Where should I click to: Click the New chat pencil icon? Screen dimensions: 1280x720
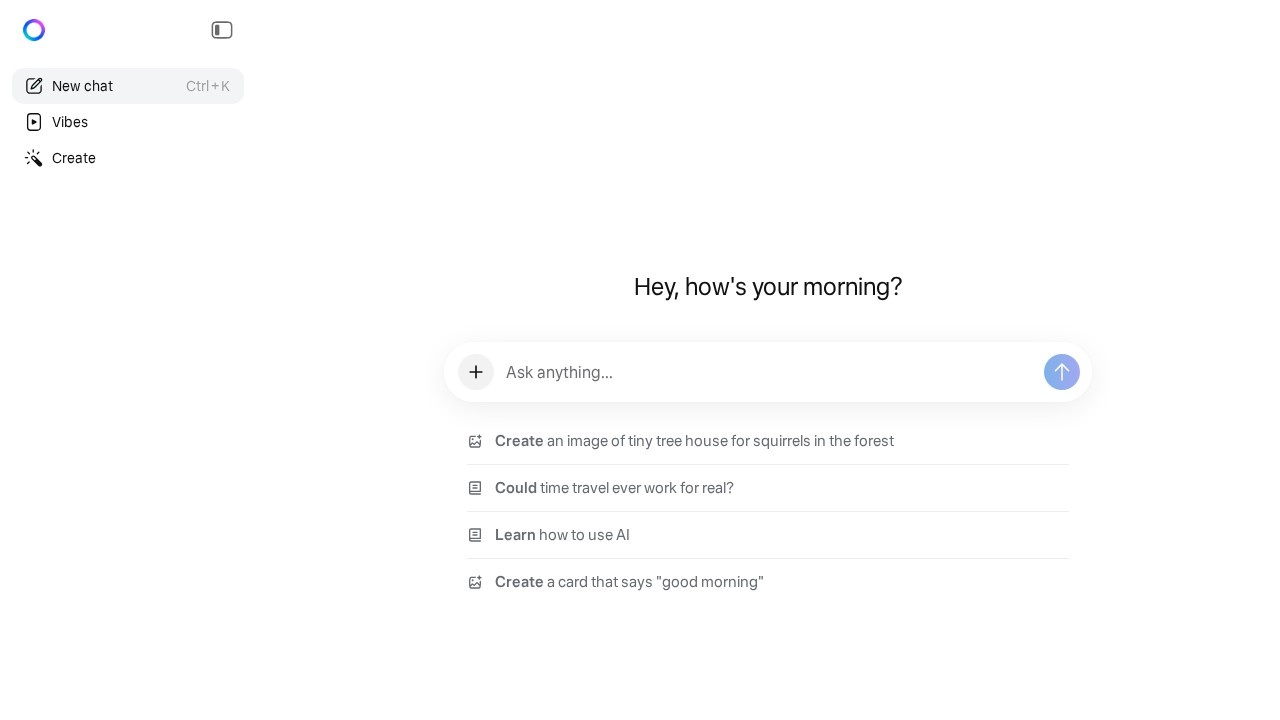[34, 86]
